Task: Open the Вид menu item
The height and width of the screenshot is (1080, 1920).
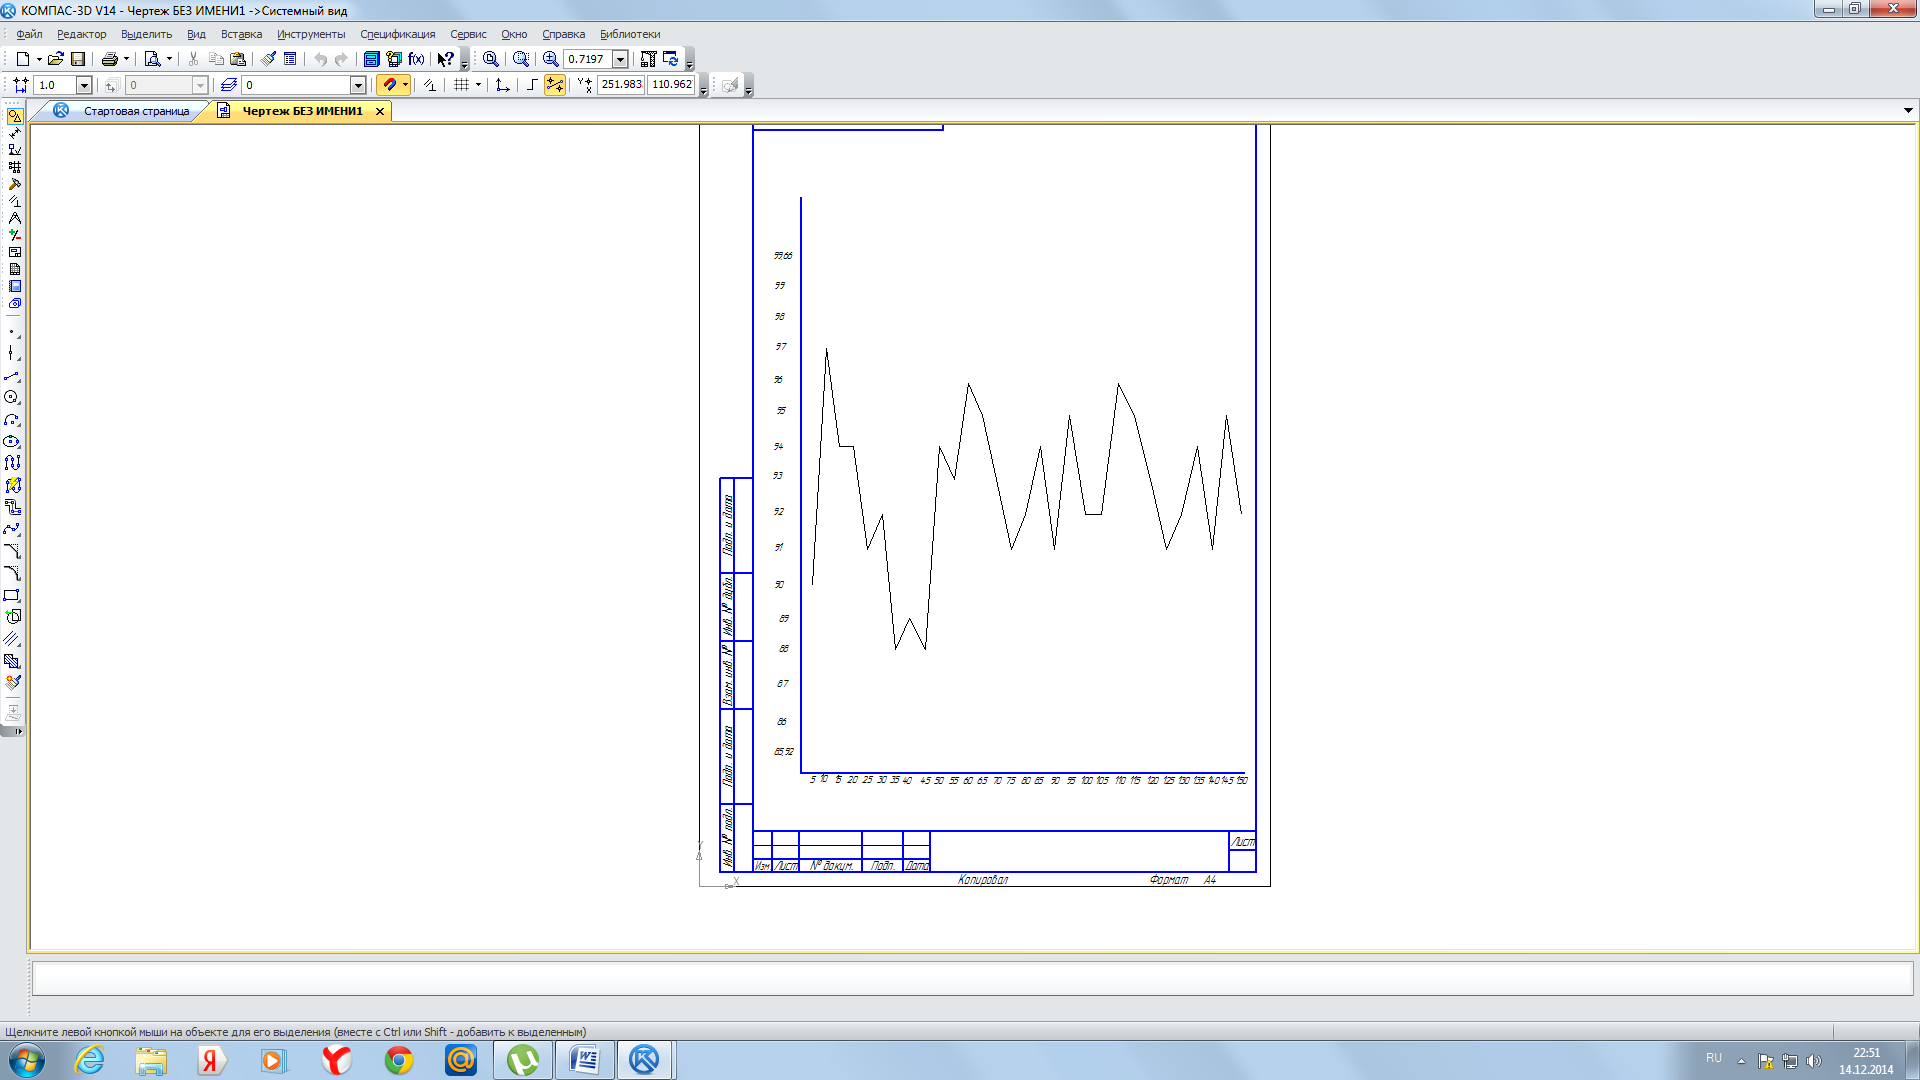Action: (195, 33)
